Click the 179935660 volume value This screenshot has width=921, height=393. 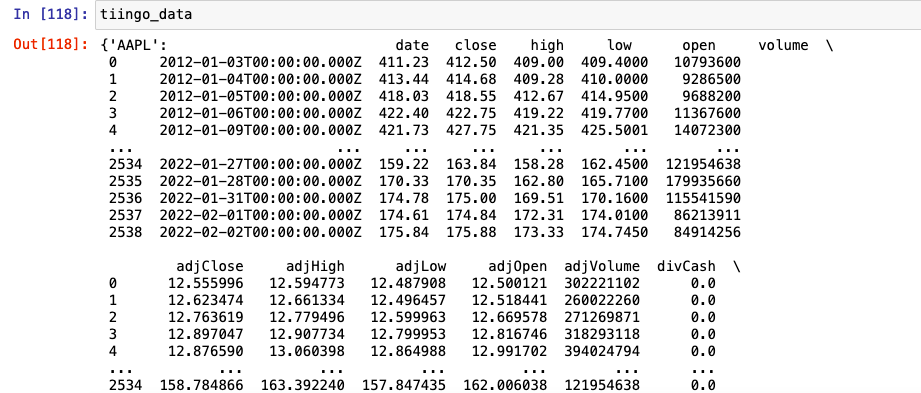click(x=703, y=181)
